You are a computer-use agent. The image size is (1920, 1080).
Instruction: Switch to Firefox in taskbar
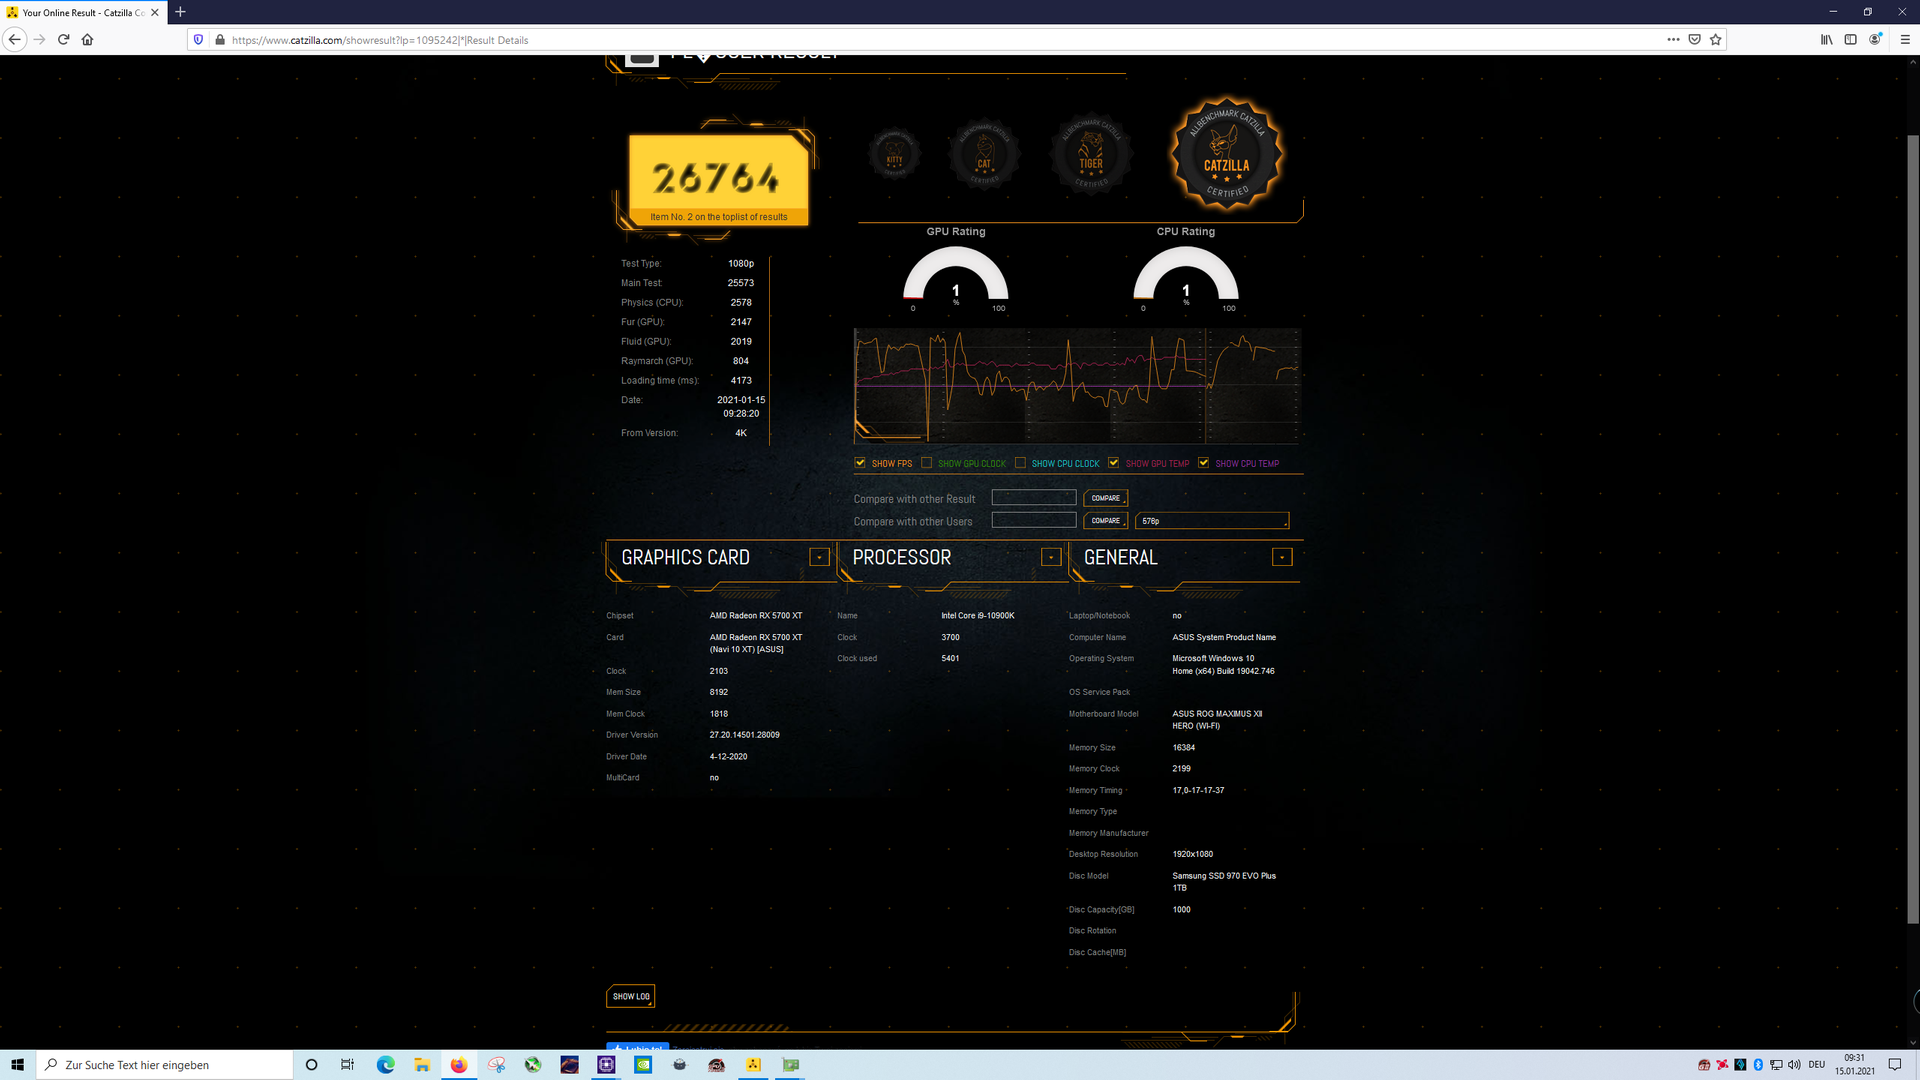pyautogui.click(x=459, y=1064)
